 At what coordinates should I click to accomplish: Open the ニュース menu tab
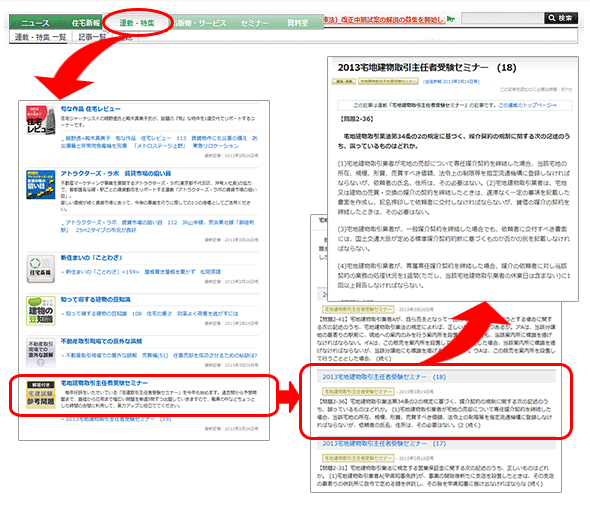click(35, 23)
